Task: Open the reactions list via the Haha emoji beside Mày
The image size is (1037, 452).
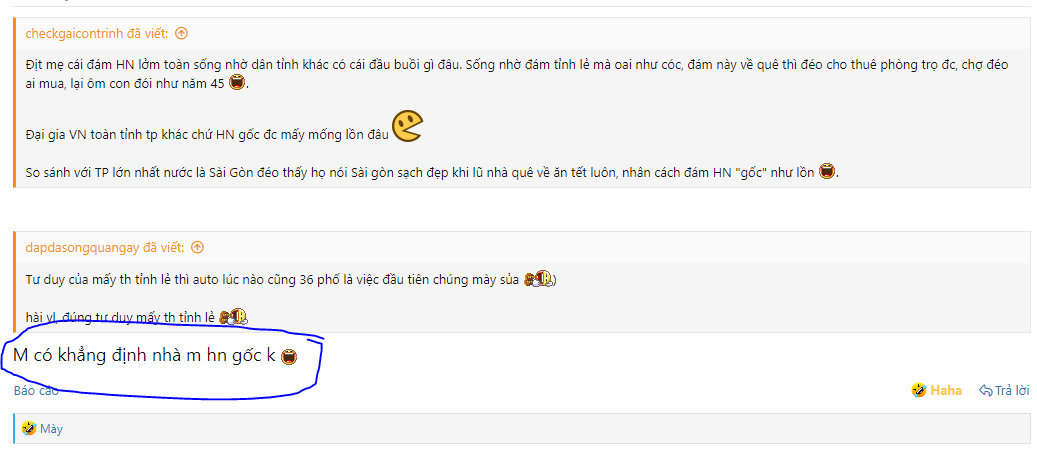Action: click(x=28, y=428)
